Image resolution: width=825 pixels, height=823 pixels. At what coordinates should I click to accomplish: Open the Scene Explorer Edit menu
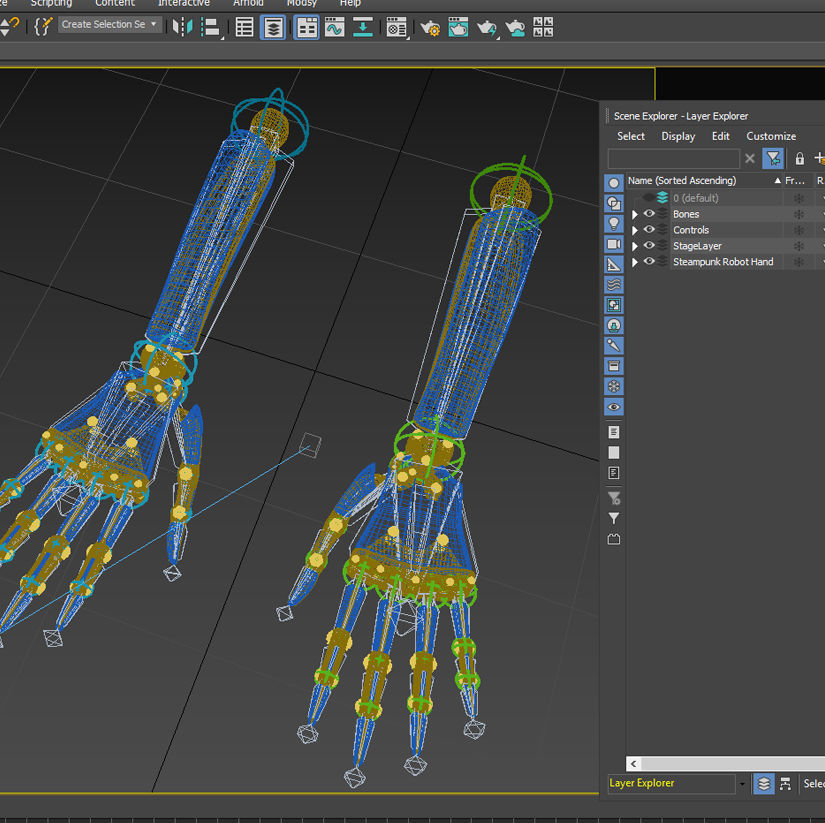[720, 136]
